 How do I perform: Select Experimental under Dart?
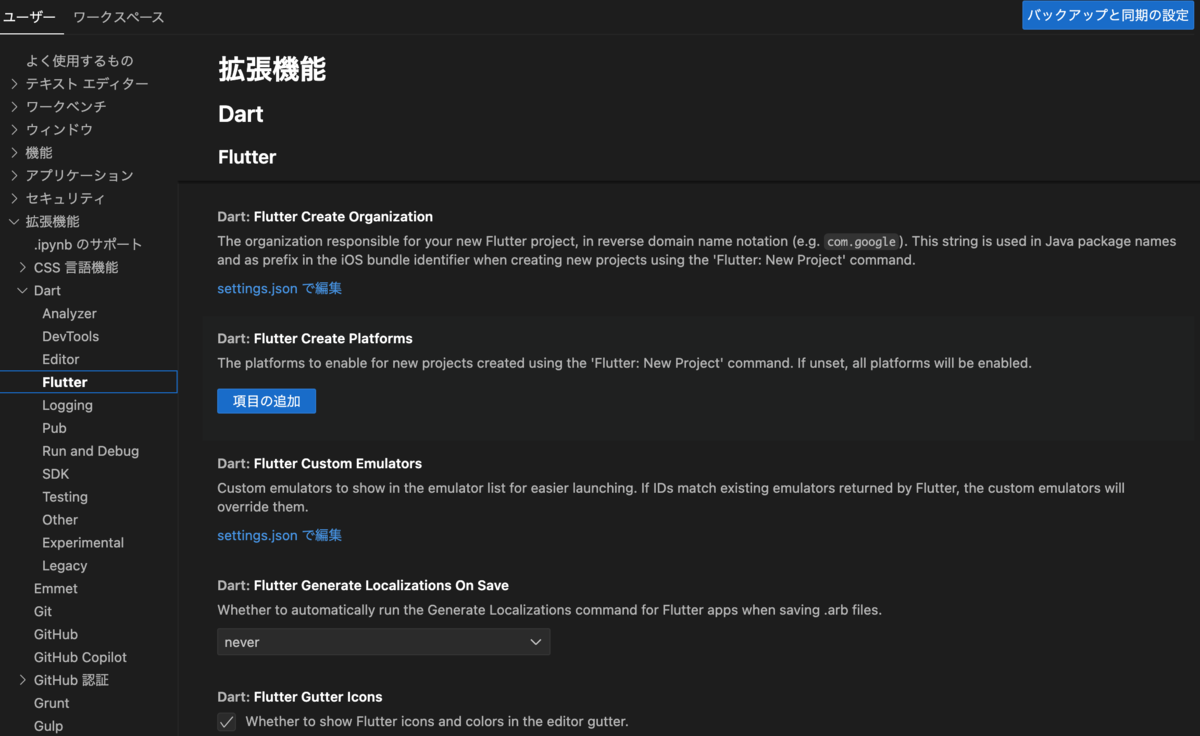pyautogui.click(x=83, y=543)
